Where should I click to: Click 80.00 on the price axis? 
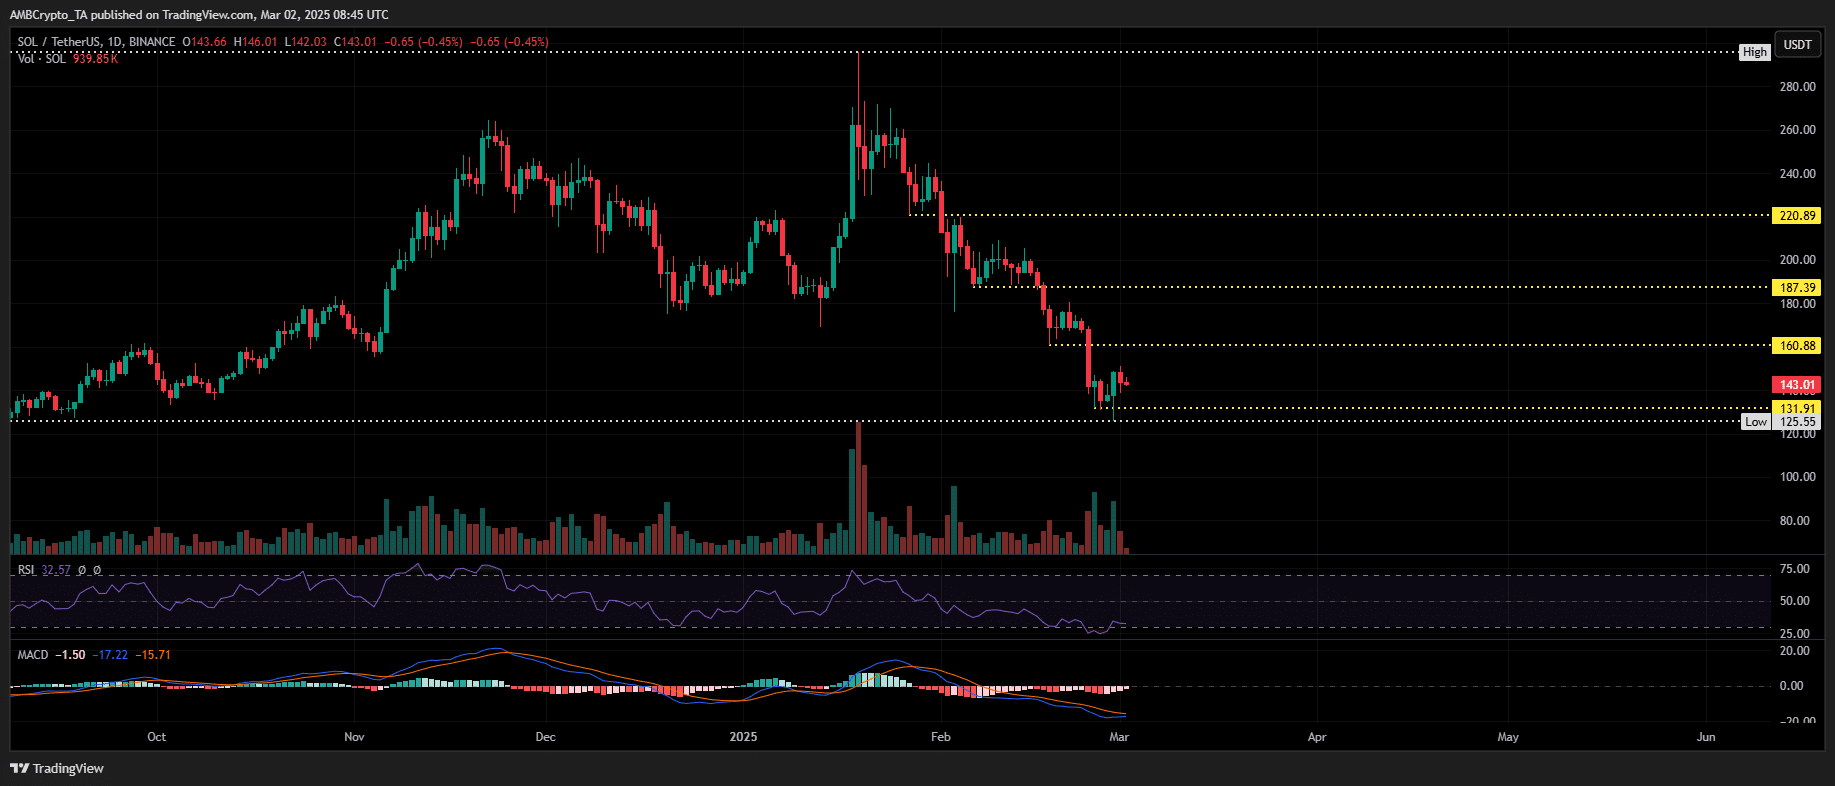click(1797, 521)
